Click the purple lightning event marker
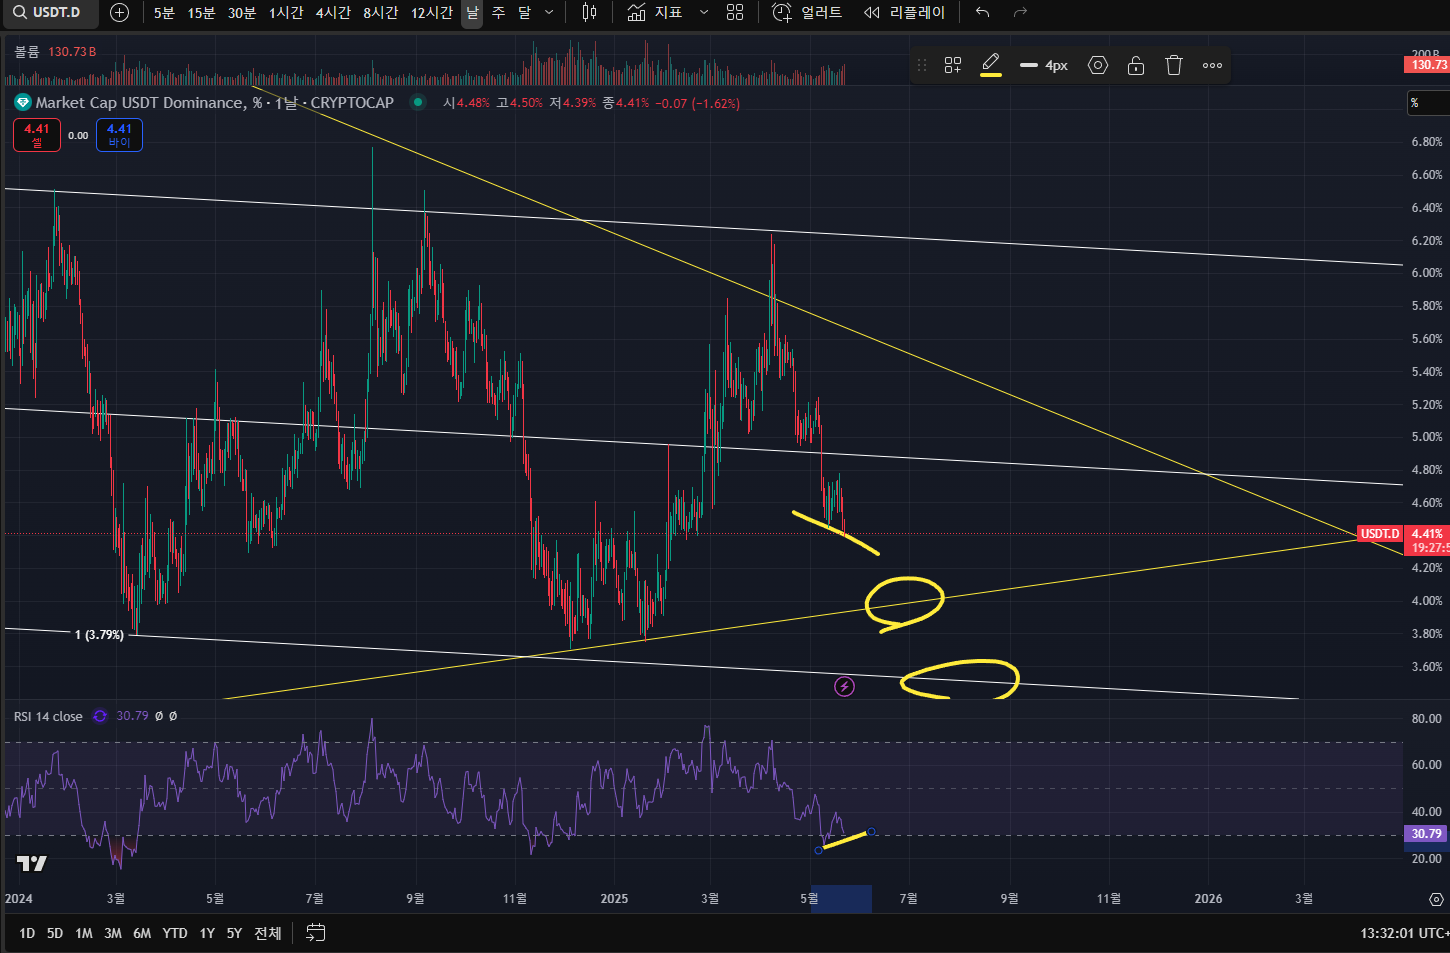Image resolution: width=1450 pixels, height=953 pixels. tap(845, 686)
